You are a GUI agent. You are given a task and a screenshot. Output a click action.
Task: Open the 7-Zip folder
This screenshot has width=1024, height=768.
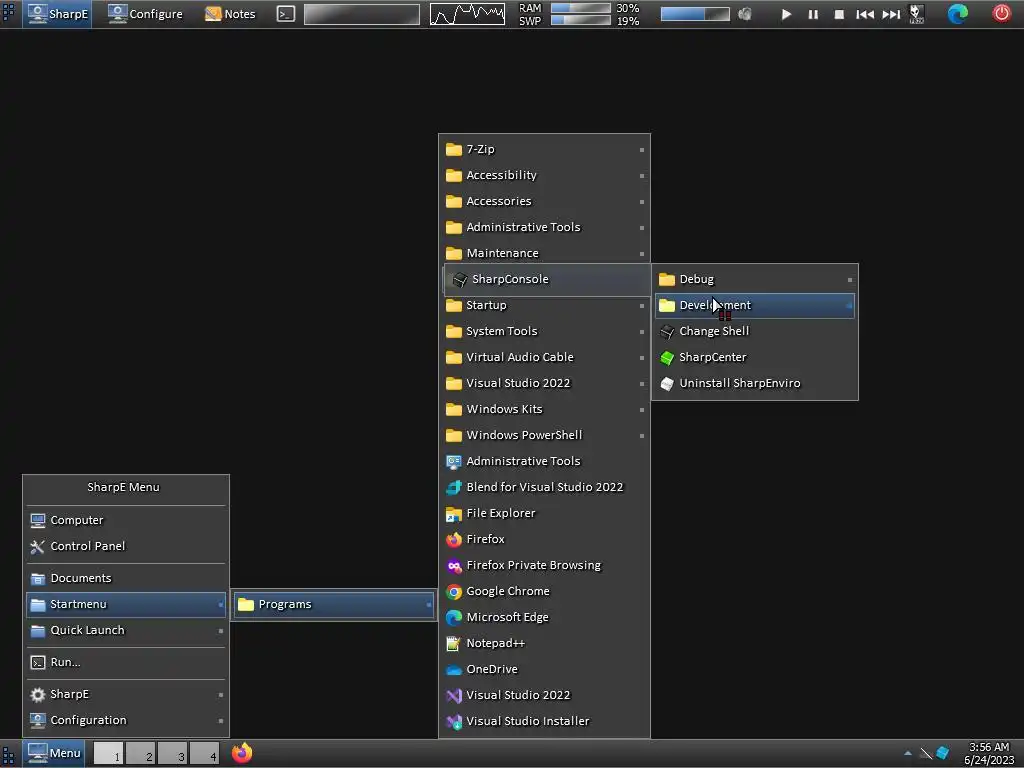[x=545, y=149]
